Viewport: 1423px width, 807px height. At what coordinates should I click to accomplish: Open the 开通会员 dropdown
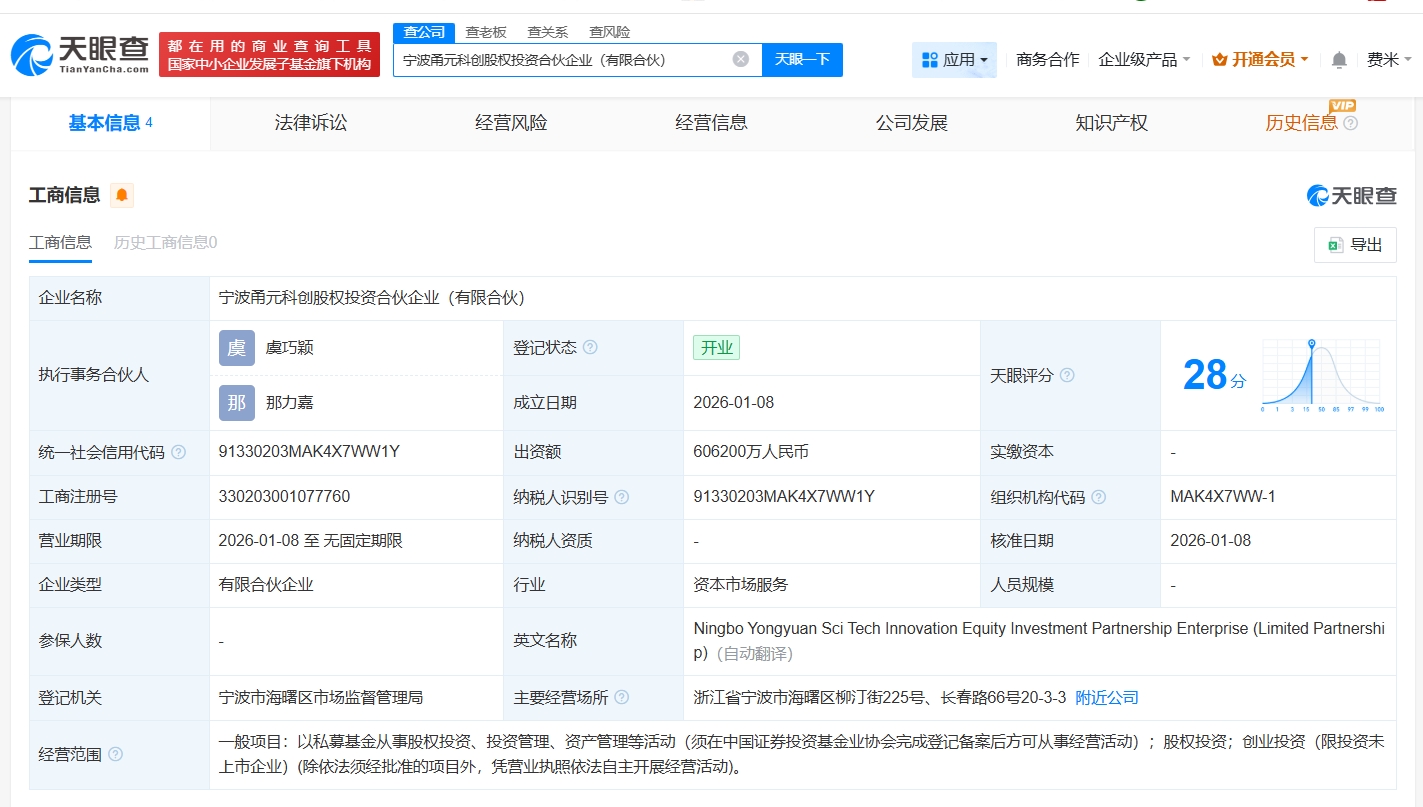[x=1259, y=60]
